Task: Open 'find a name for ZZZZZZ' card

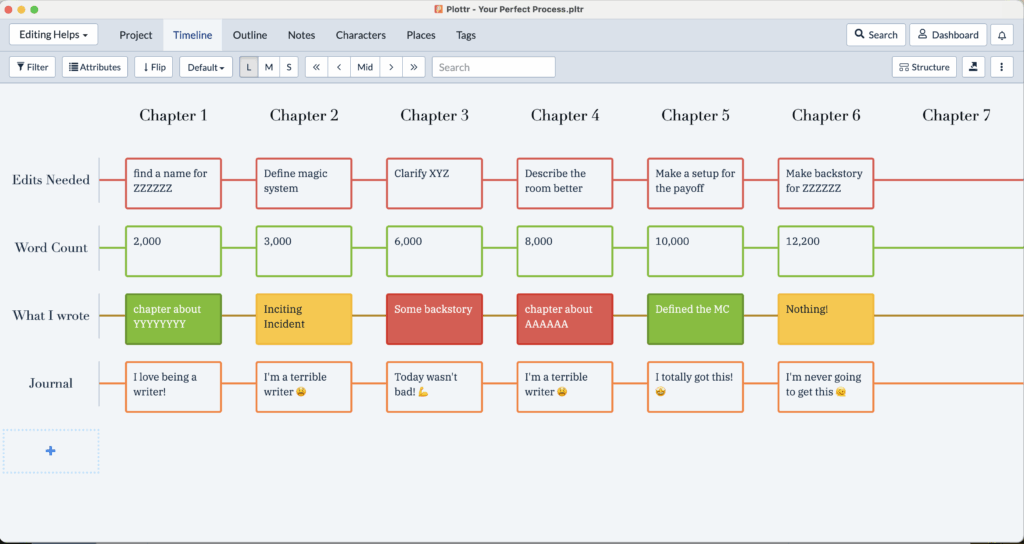Action: (x=173, y=183)
